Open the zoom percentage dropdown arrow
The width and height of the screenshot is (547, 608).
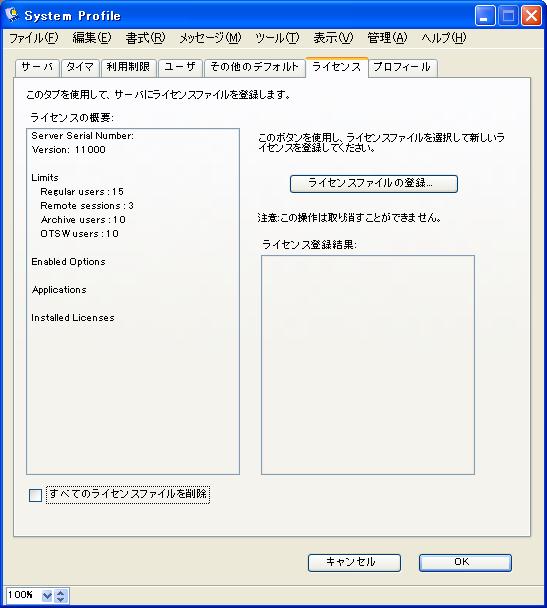[x=47, y=595]
